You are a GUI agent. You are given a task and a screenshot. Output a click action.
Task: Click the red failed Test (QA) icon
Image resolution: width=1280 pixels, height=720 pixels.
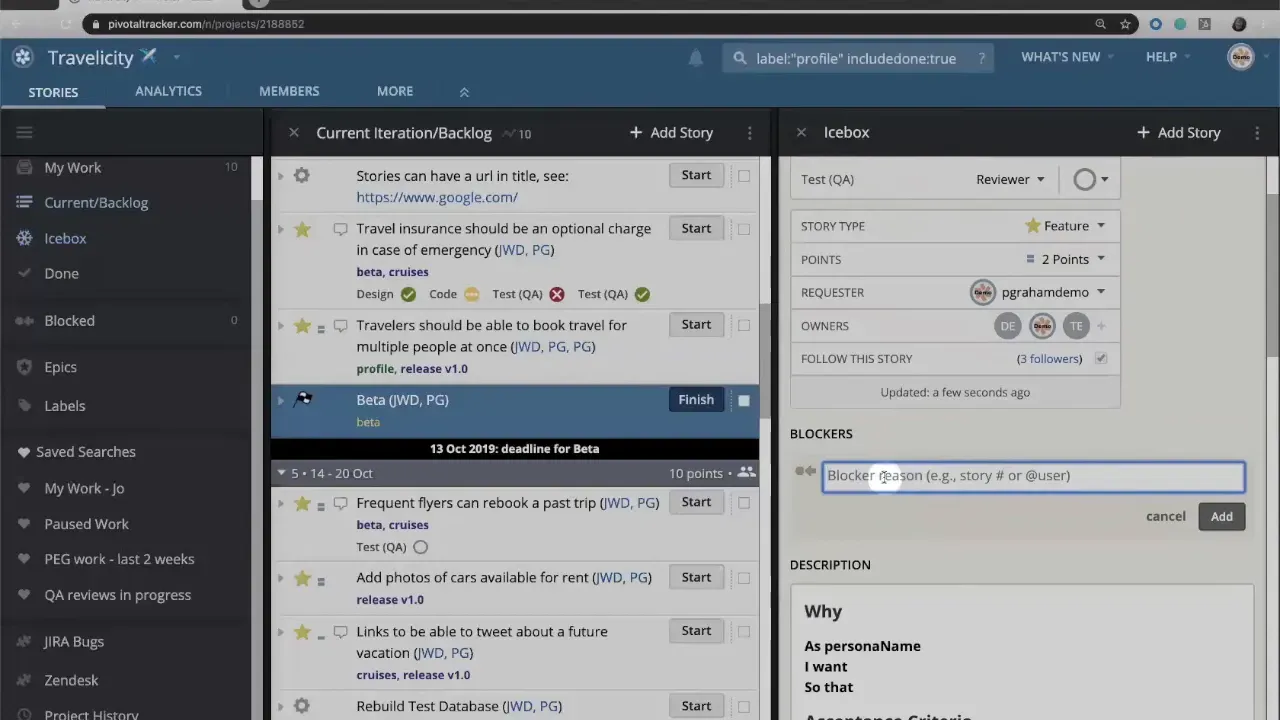(556, 294)
